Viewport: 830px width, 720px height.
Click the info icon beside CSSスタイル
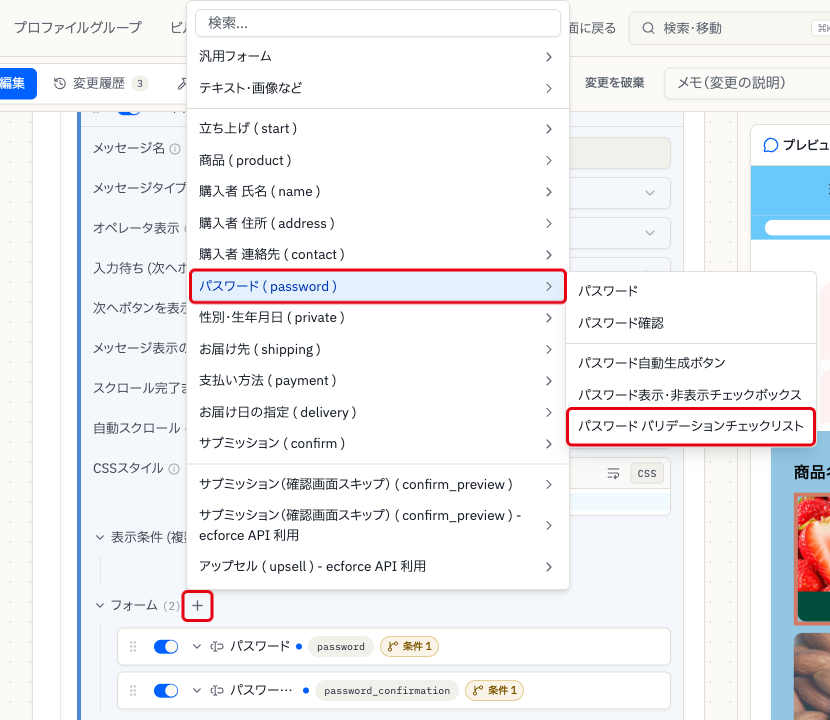(174, 469)
